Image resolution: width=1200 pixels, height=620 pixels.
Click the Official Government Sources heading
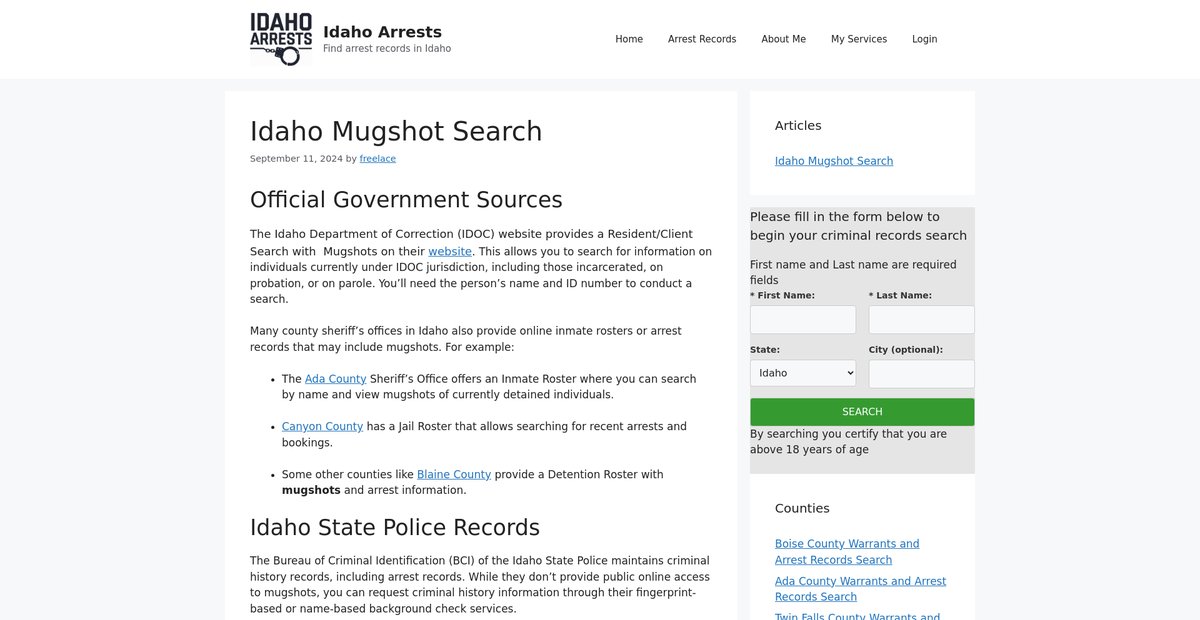[406, 199]
